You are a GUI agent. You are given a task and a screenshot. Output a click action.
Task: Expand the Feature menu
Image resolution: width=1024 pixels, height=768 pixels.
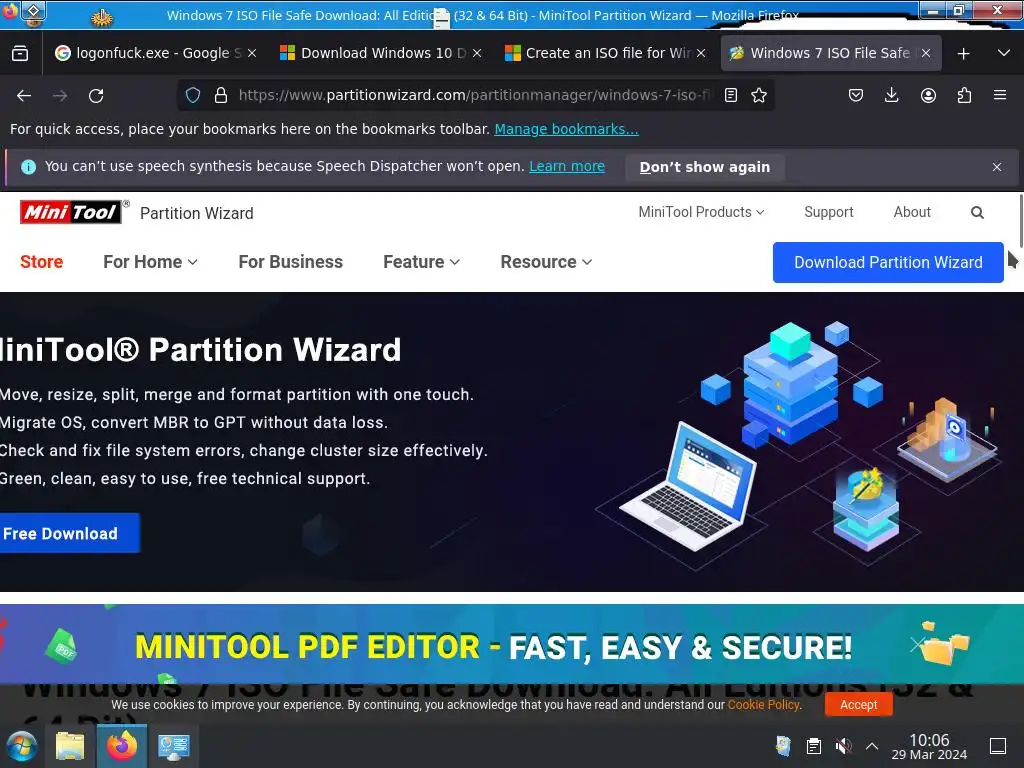[x=421, y=262]
